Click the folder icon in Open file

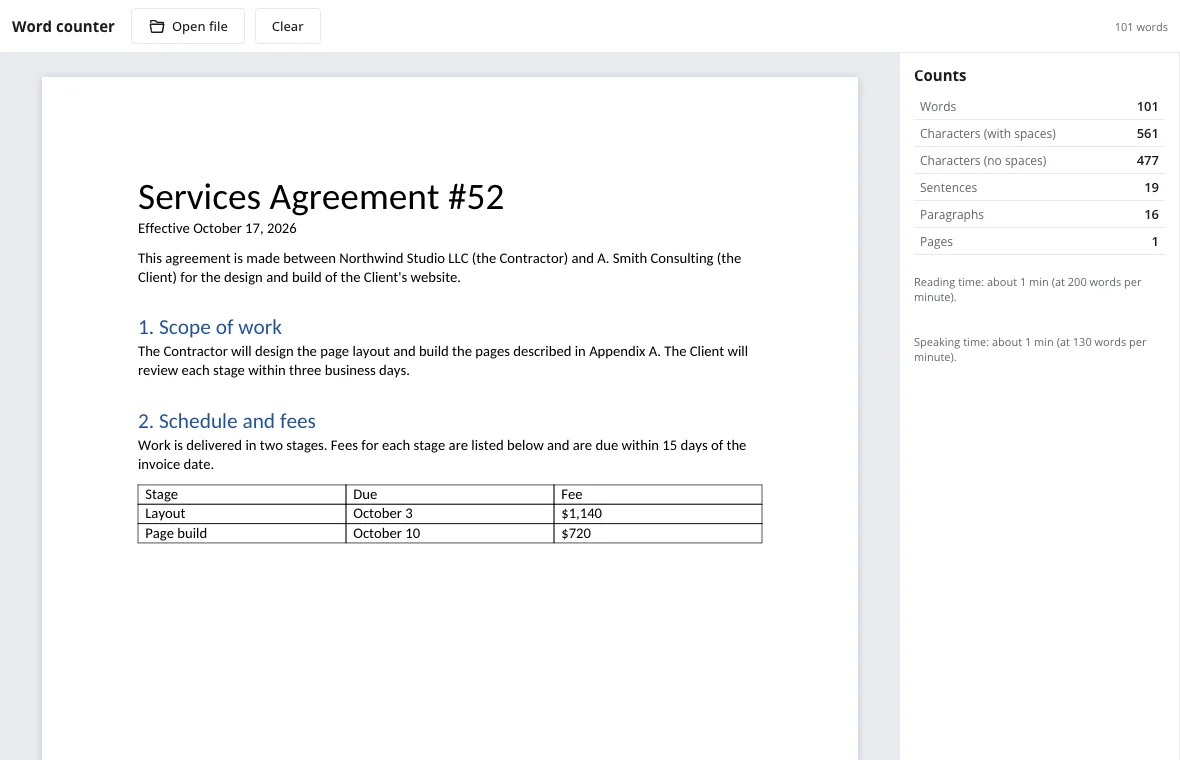click(157, 26)
